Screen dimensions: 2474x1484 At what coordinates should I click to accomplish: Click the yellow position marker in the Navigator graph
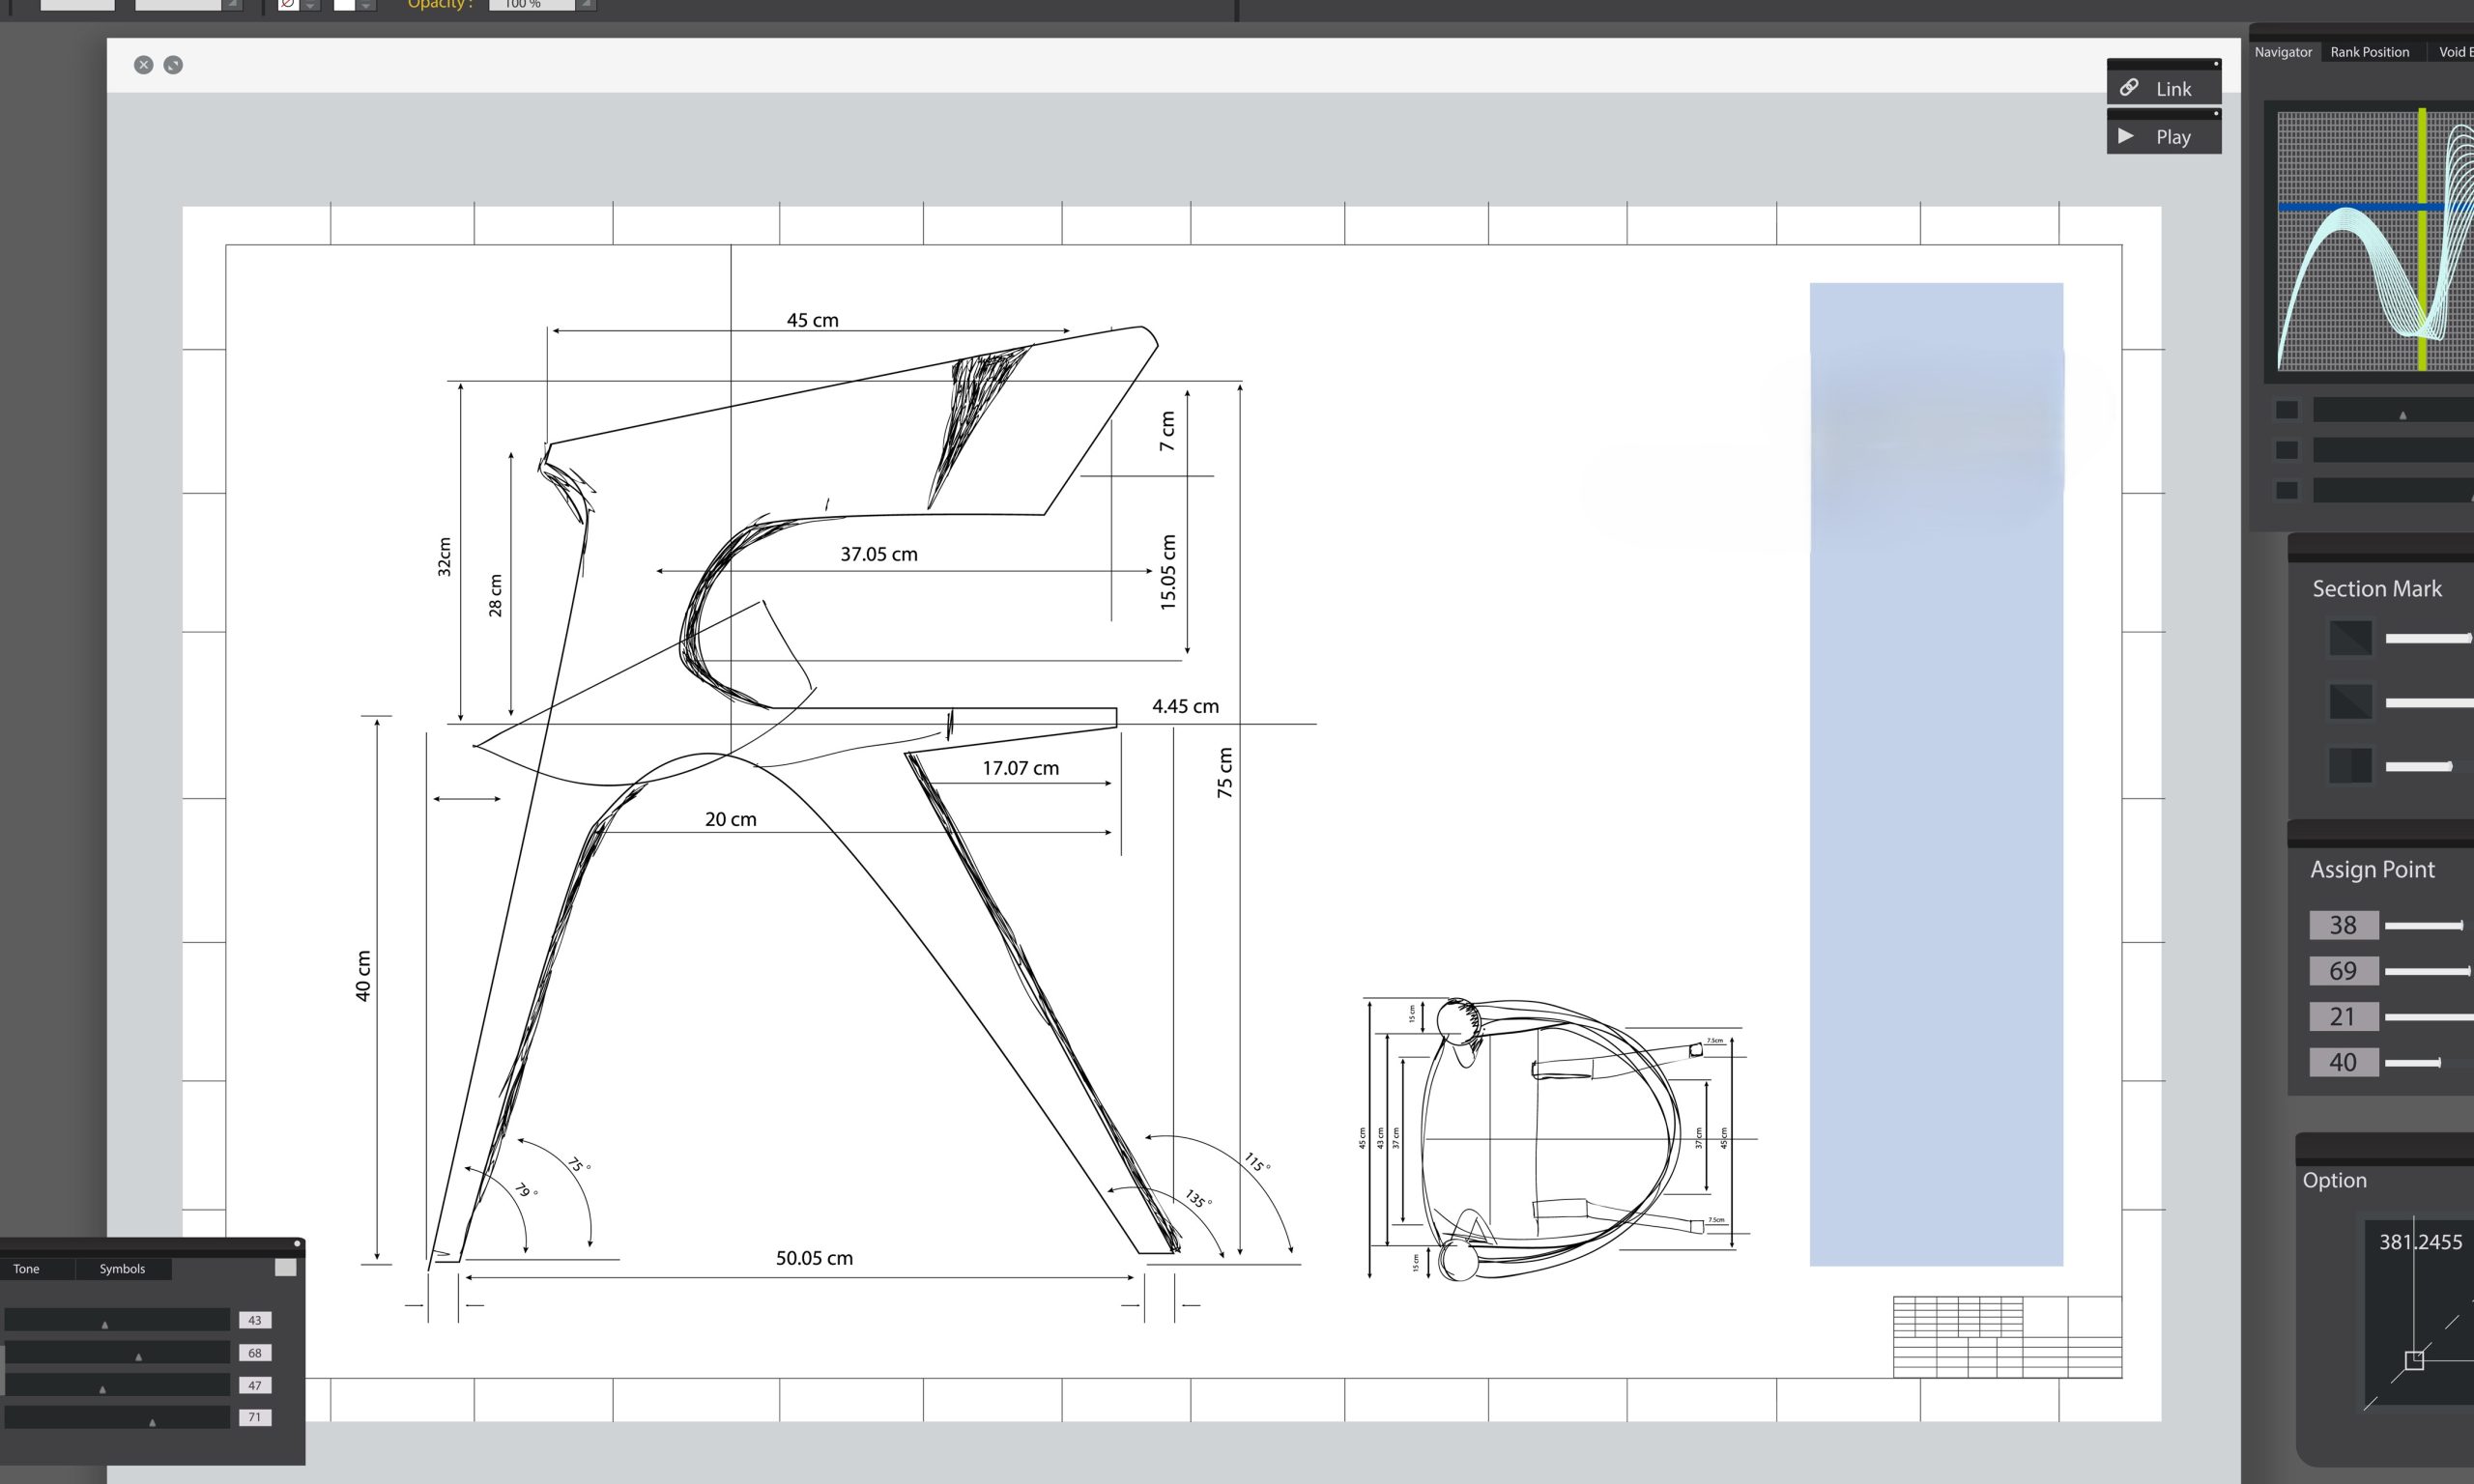[x=2424, y=240]
